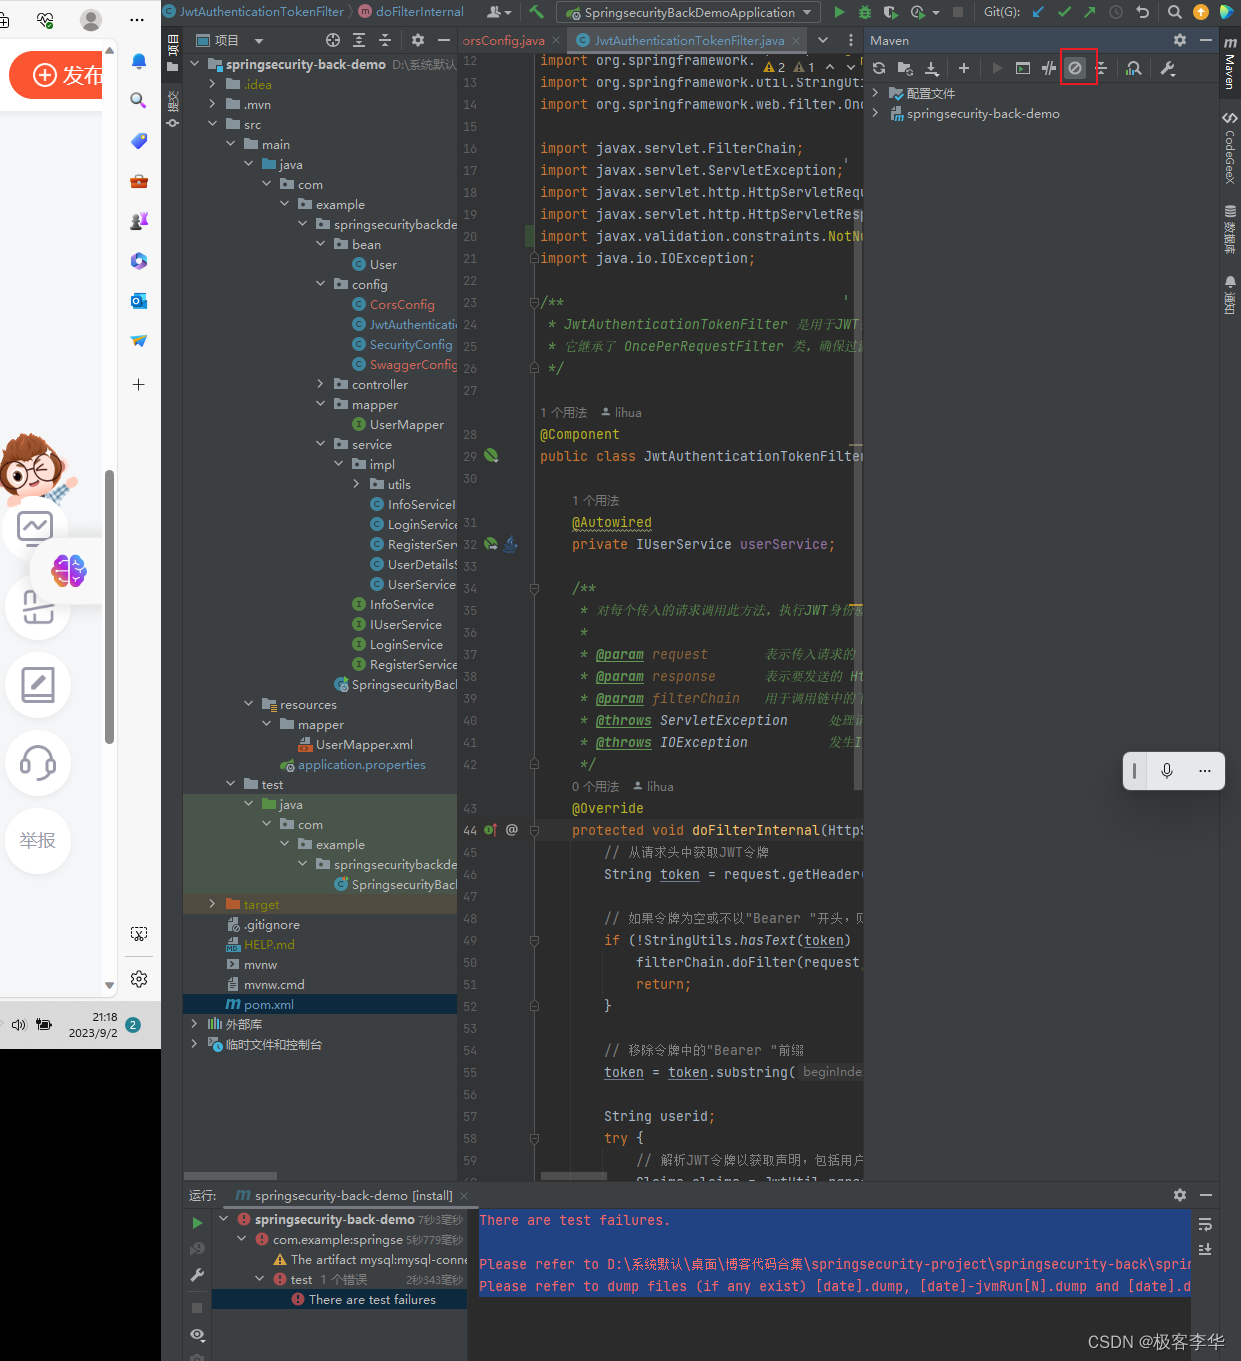Screen dimensions: 1241x1361
Task: Open Maven side tool window tab
Action: pyautogui.click(x=1230, y=63)
